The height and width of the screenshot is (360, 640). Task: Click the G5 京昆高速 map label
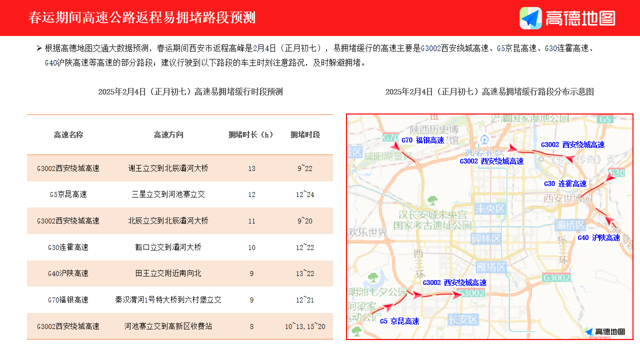click(x=399, y=321)
